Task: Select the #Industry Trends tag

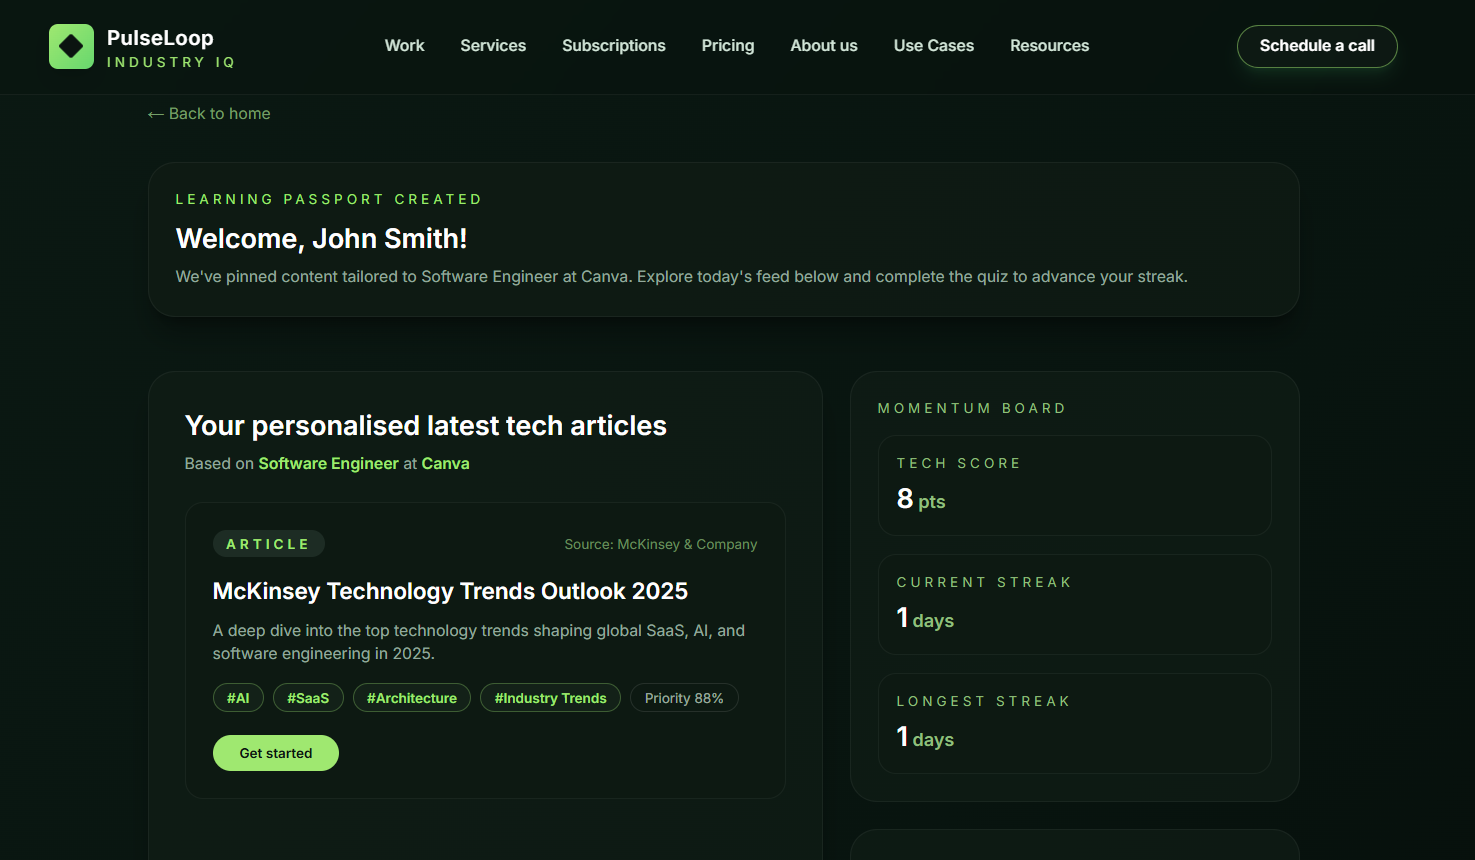Action: pos(551,698)
